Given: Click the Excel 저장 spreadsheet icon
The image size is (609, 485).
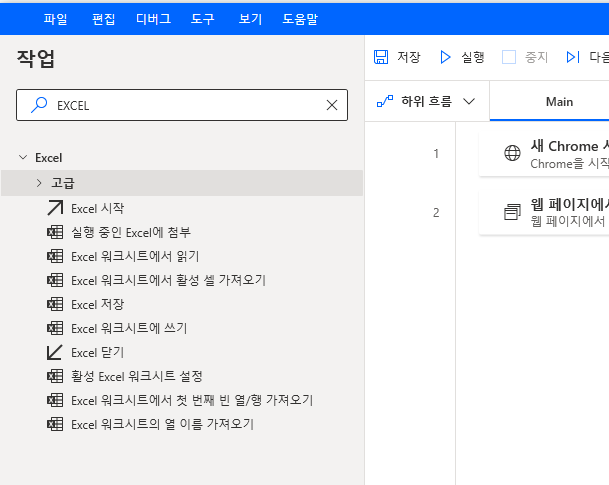Looking at the screenshot, I should [x=55, y=304].
